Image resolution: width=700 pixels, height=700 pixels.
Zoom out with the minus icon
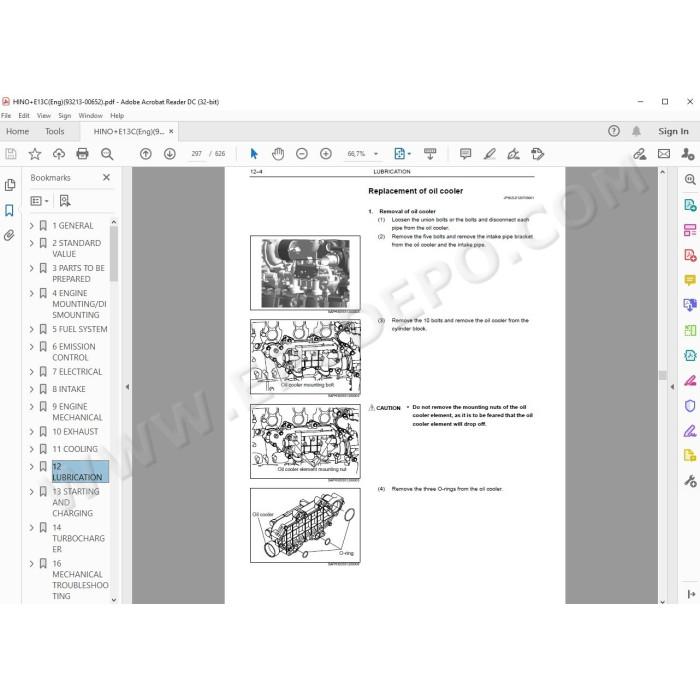coord(302,154)
